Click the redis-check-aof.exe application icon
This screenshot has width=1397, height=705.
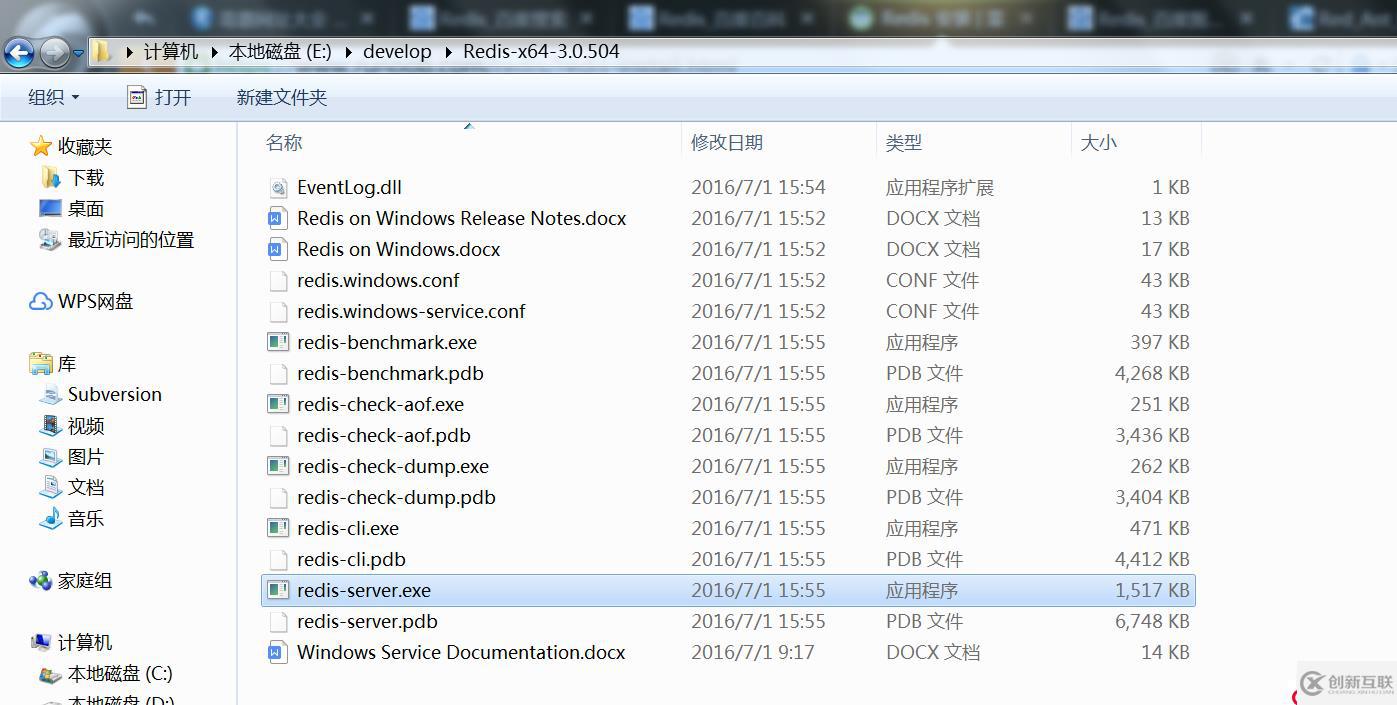278,404
